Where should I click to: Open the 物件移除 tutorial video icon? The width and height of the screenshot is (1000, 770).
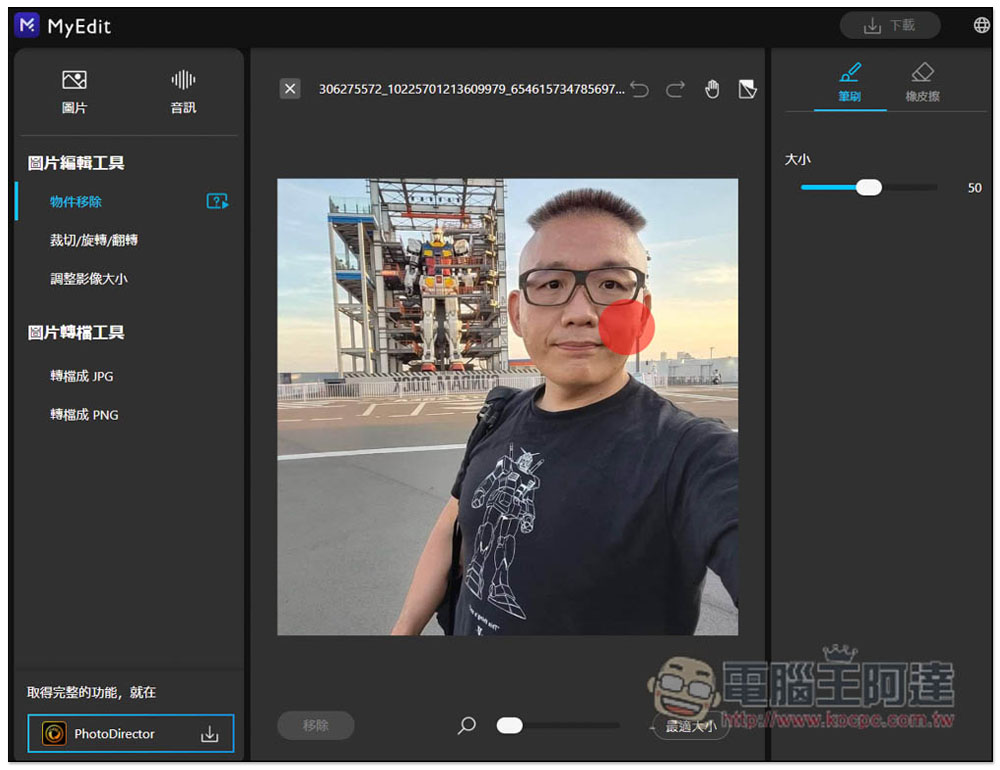217,201
